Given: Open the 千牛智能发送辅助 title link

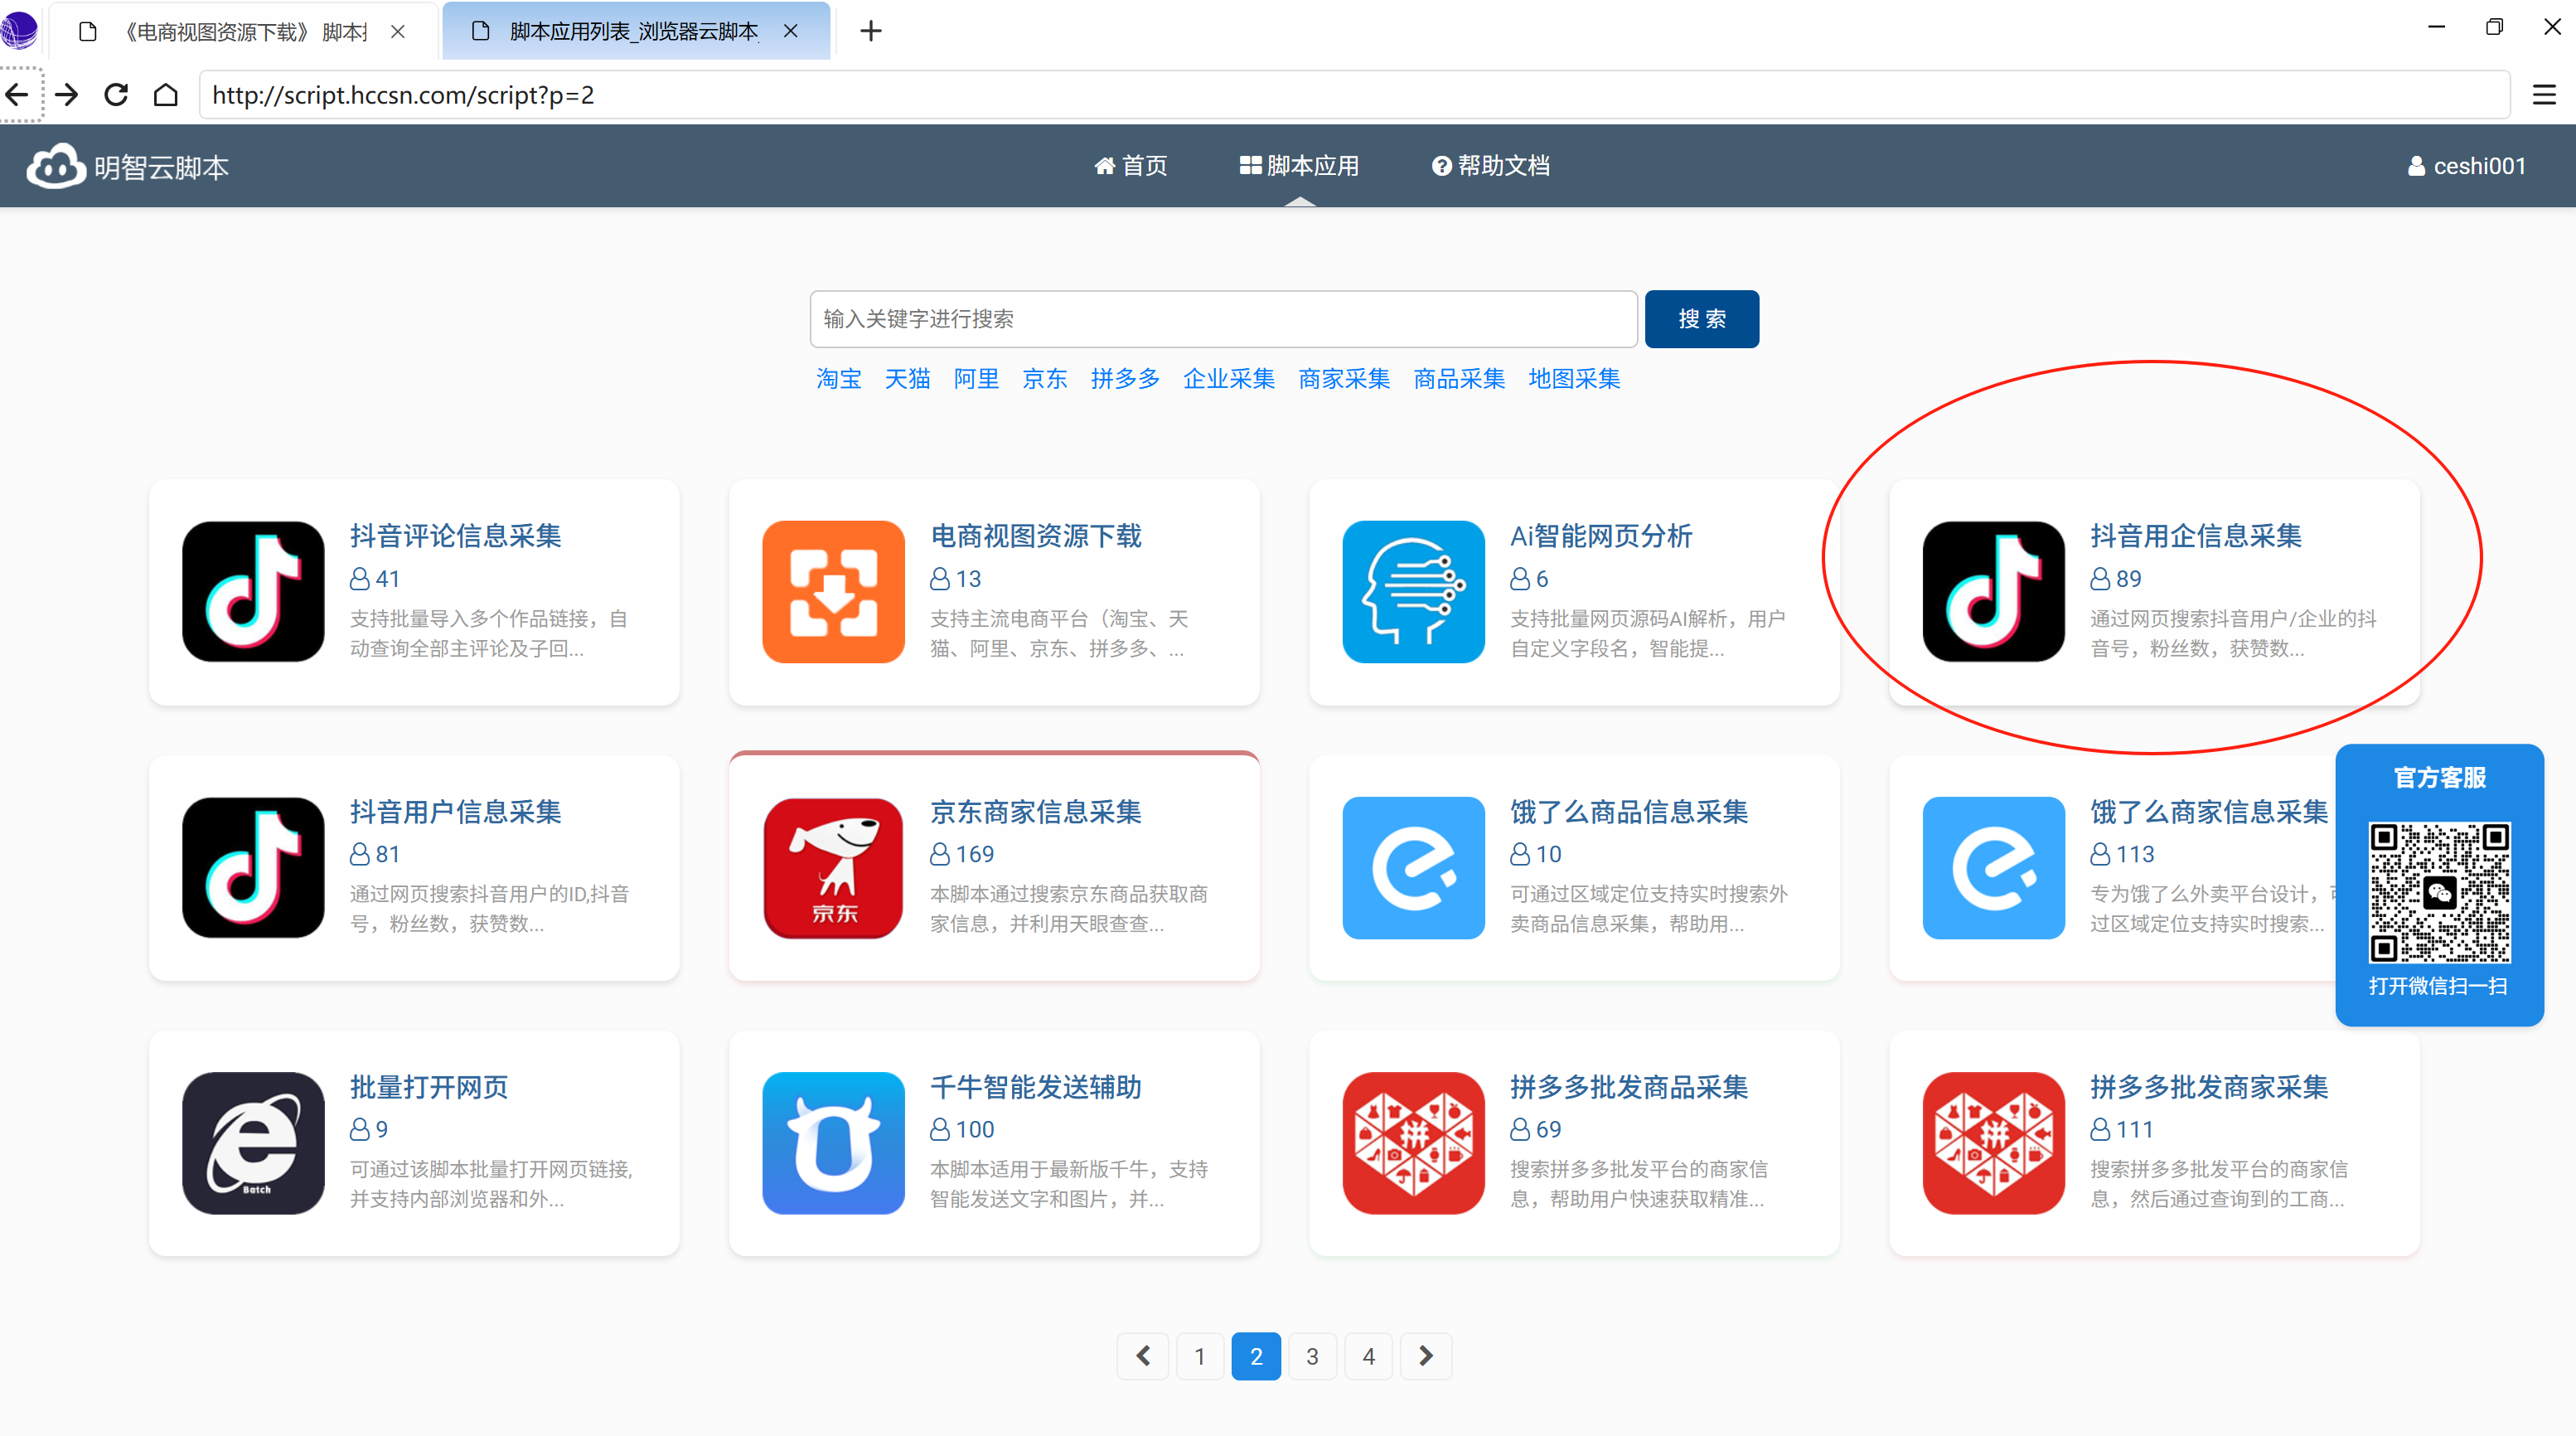Looking at the screenshot, I should (x=1035, y=1087).
